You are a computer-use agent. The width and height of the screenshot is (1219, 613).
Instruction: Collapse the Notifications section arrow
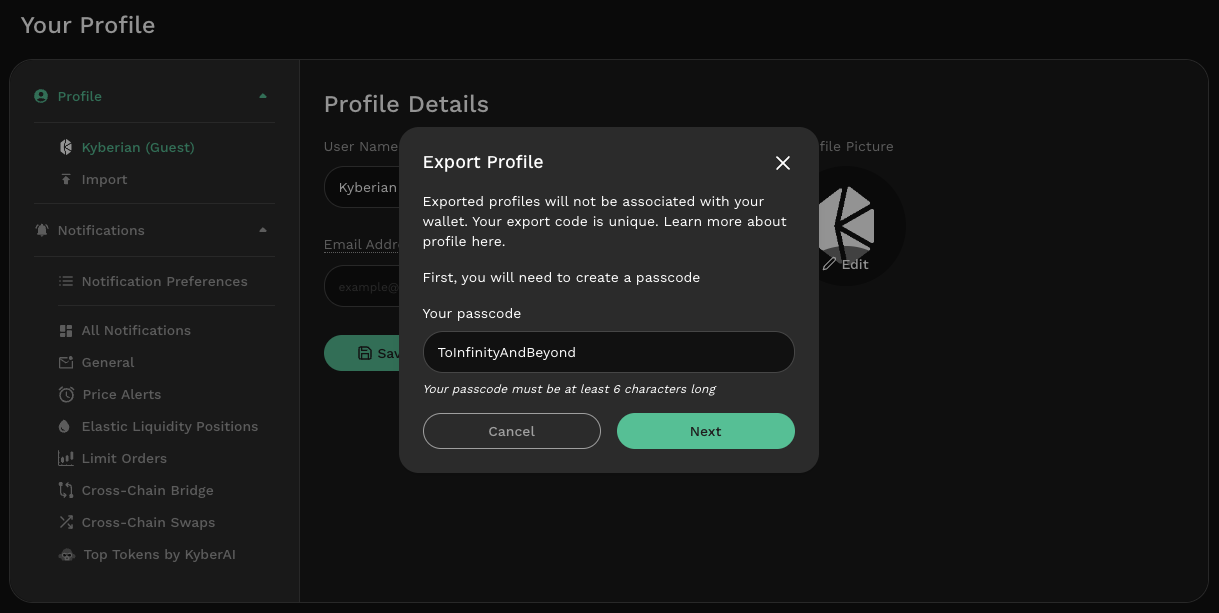263,230
